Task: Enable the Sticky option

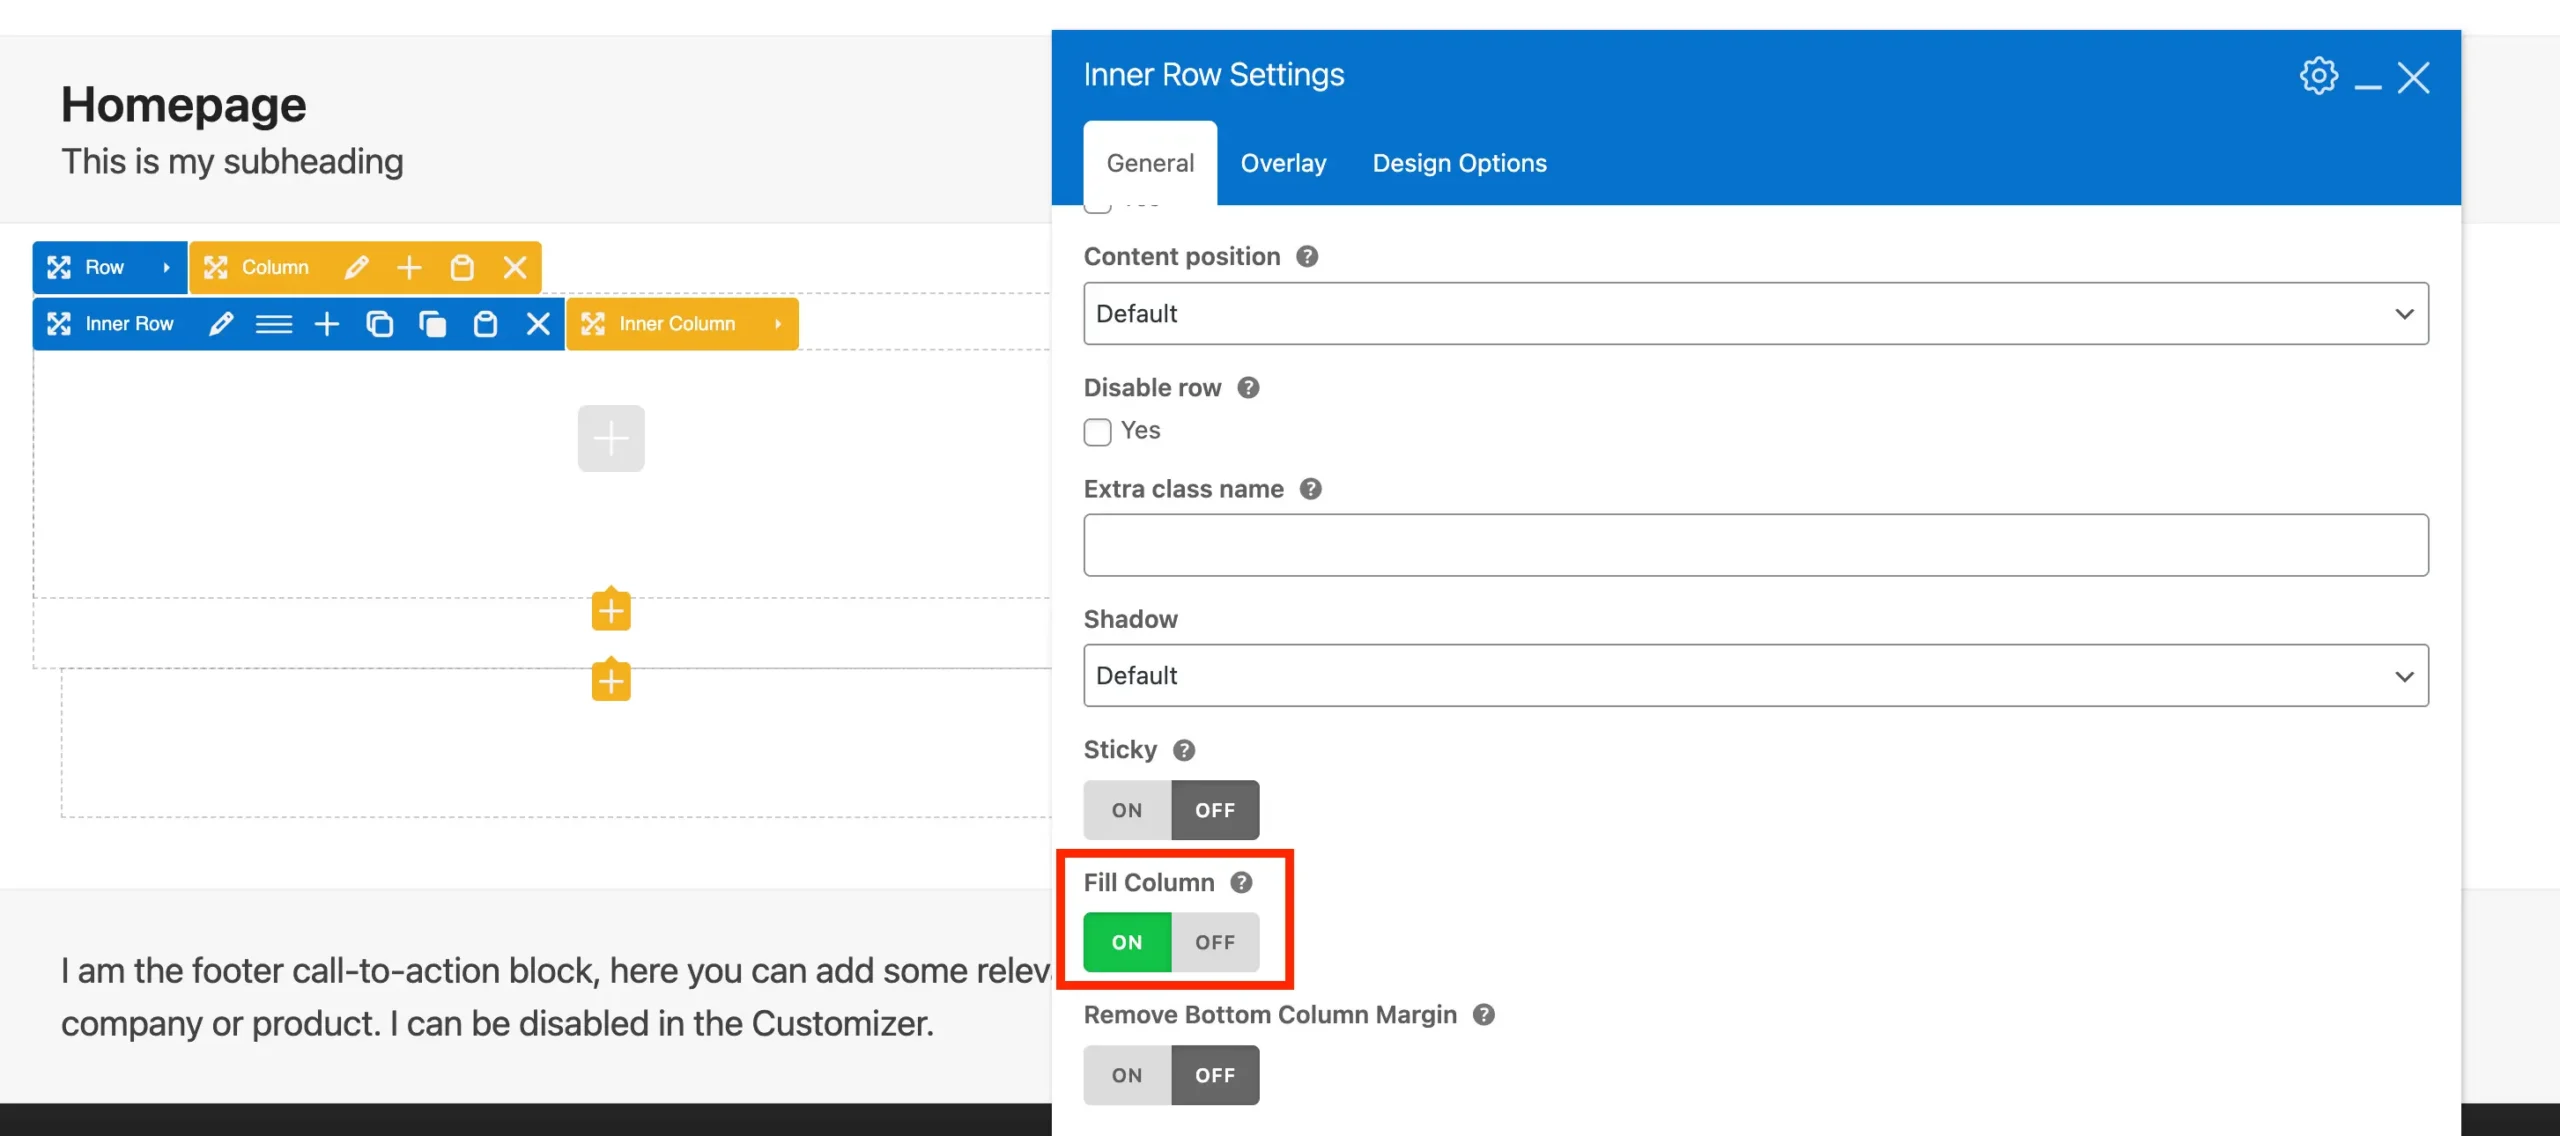Action: (x=1126, y=810)
